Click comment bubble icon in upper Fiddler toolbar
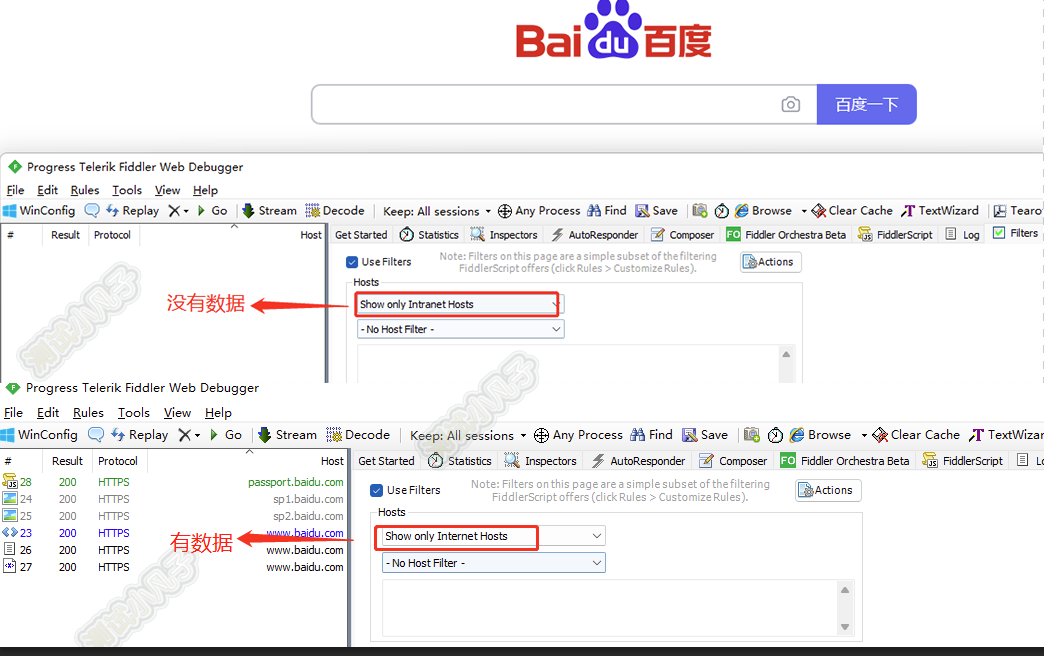Image resolution: width=1044 pixels, height=656 pixels. pyautogui.click(x=92, y=210)
